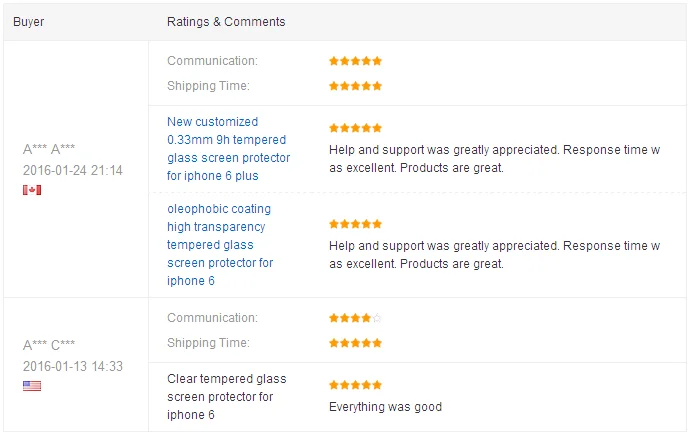Click Clear tempered glass screen protector title
The image size is (690, 438).
point(226,397)
